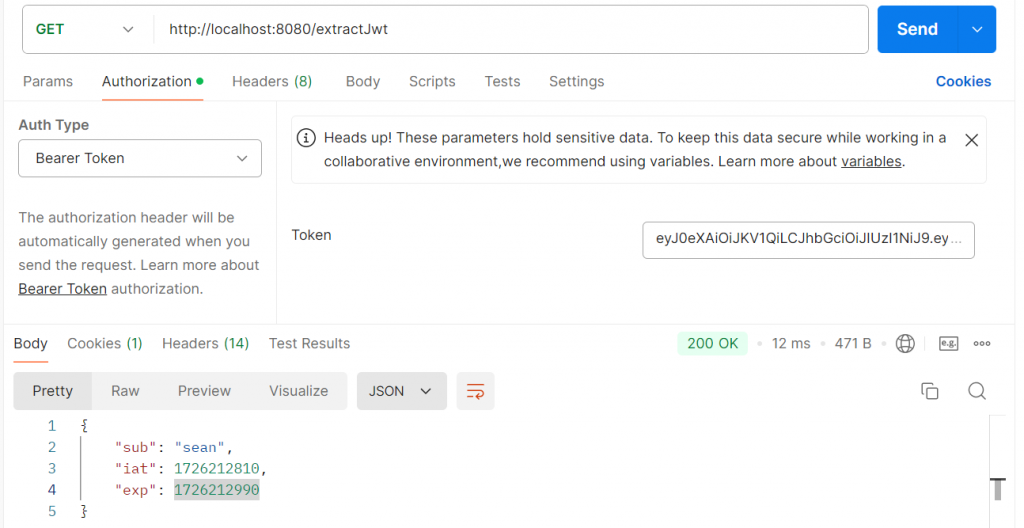Click the Send button
The image size is (1024, 528).
[916, 29]
